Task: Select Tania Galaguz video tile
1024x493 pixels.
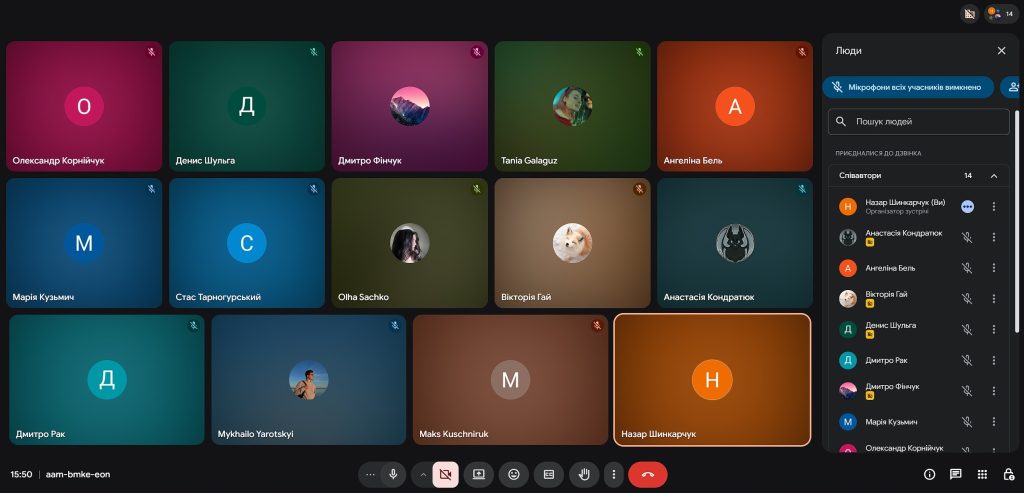Action: (x=572, y=106)
